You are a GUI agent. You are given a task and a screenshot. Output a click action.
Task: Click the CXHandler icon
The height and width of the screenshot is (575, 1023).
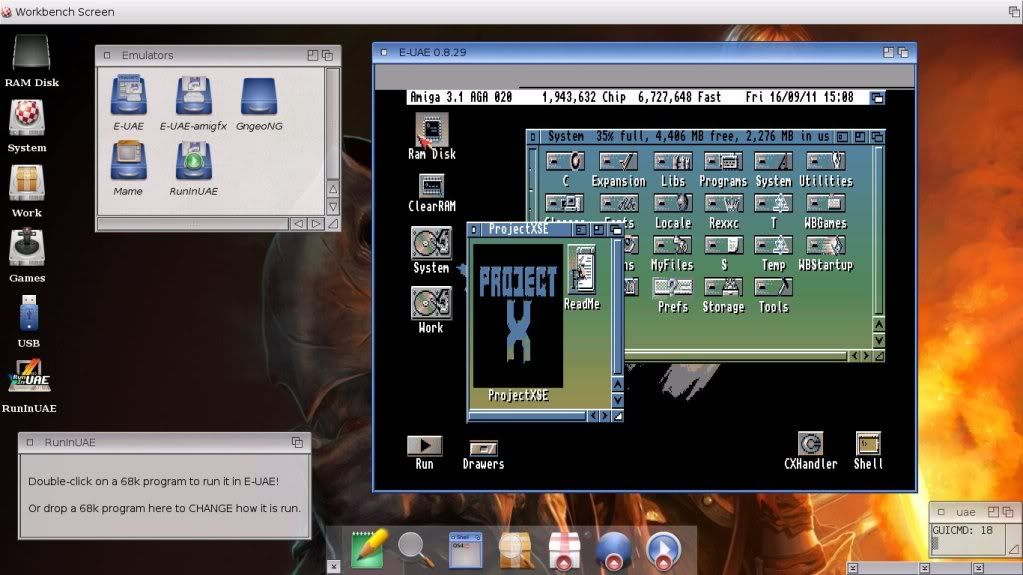click(x=810, y=444)
